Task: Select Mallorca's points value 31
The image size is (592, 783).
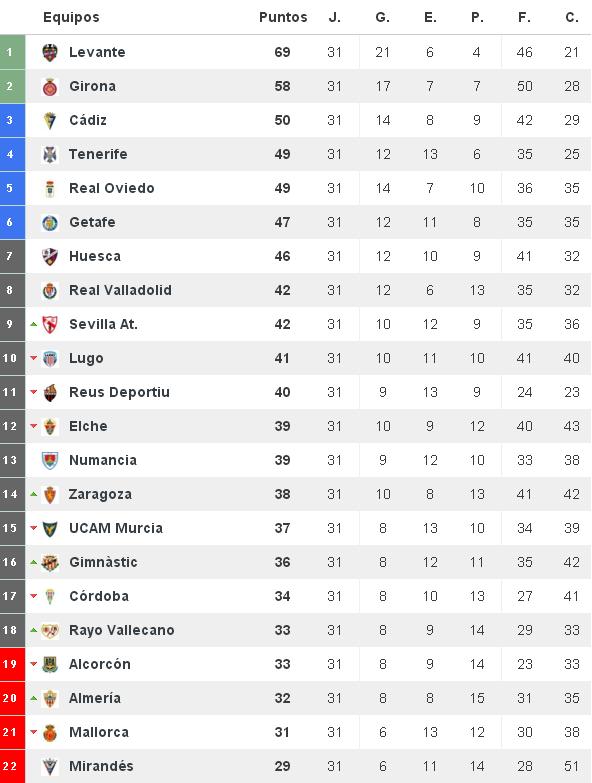Action: coord(282,732)
